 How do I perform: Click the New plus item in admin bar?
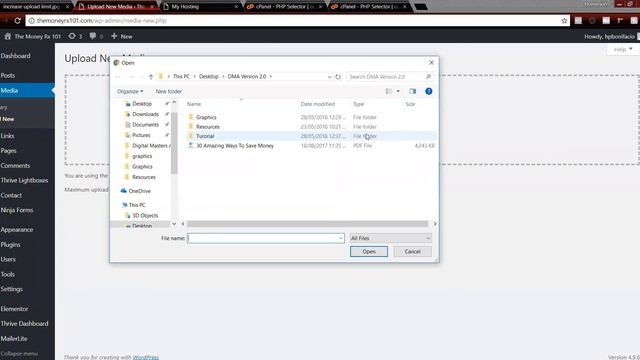122,36
